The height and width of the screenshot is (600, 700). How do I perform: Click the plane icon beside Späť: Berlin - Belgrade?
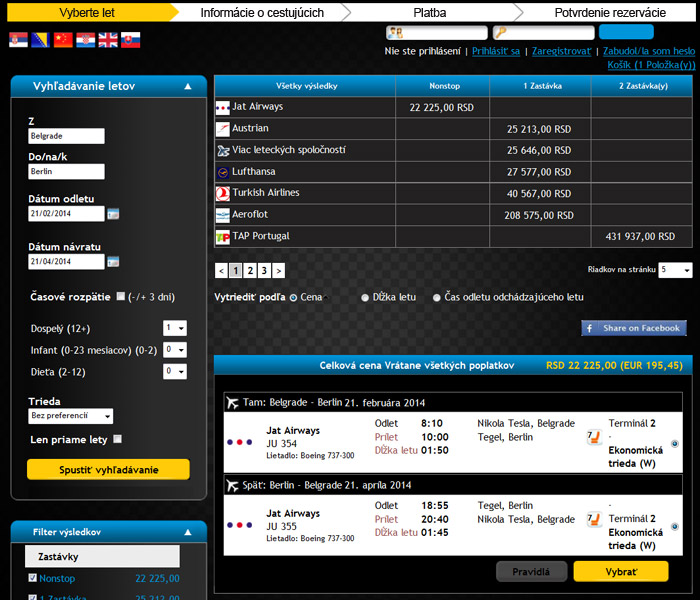click(233, 485)
